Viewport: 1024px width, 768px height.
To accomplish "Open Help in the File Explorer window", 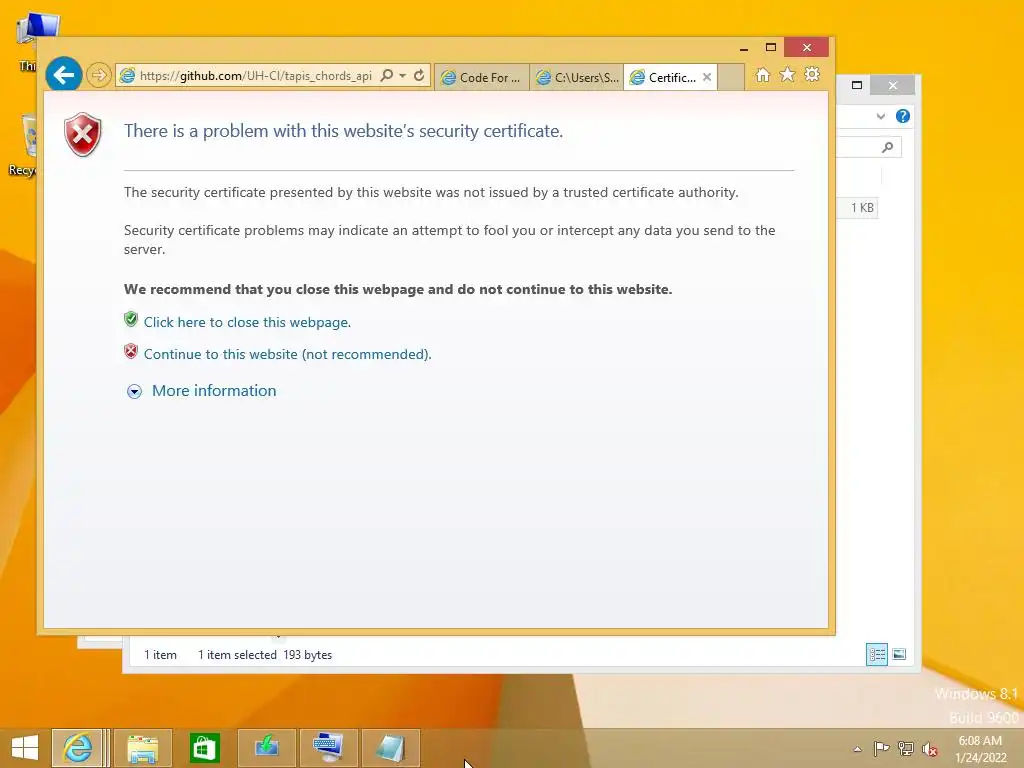I will tap(903, 116).
